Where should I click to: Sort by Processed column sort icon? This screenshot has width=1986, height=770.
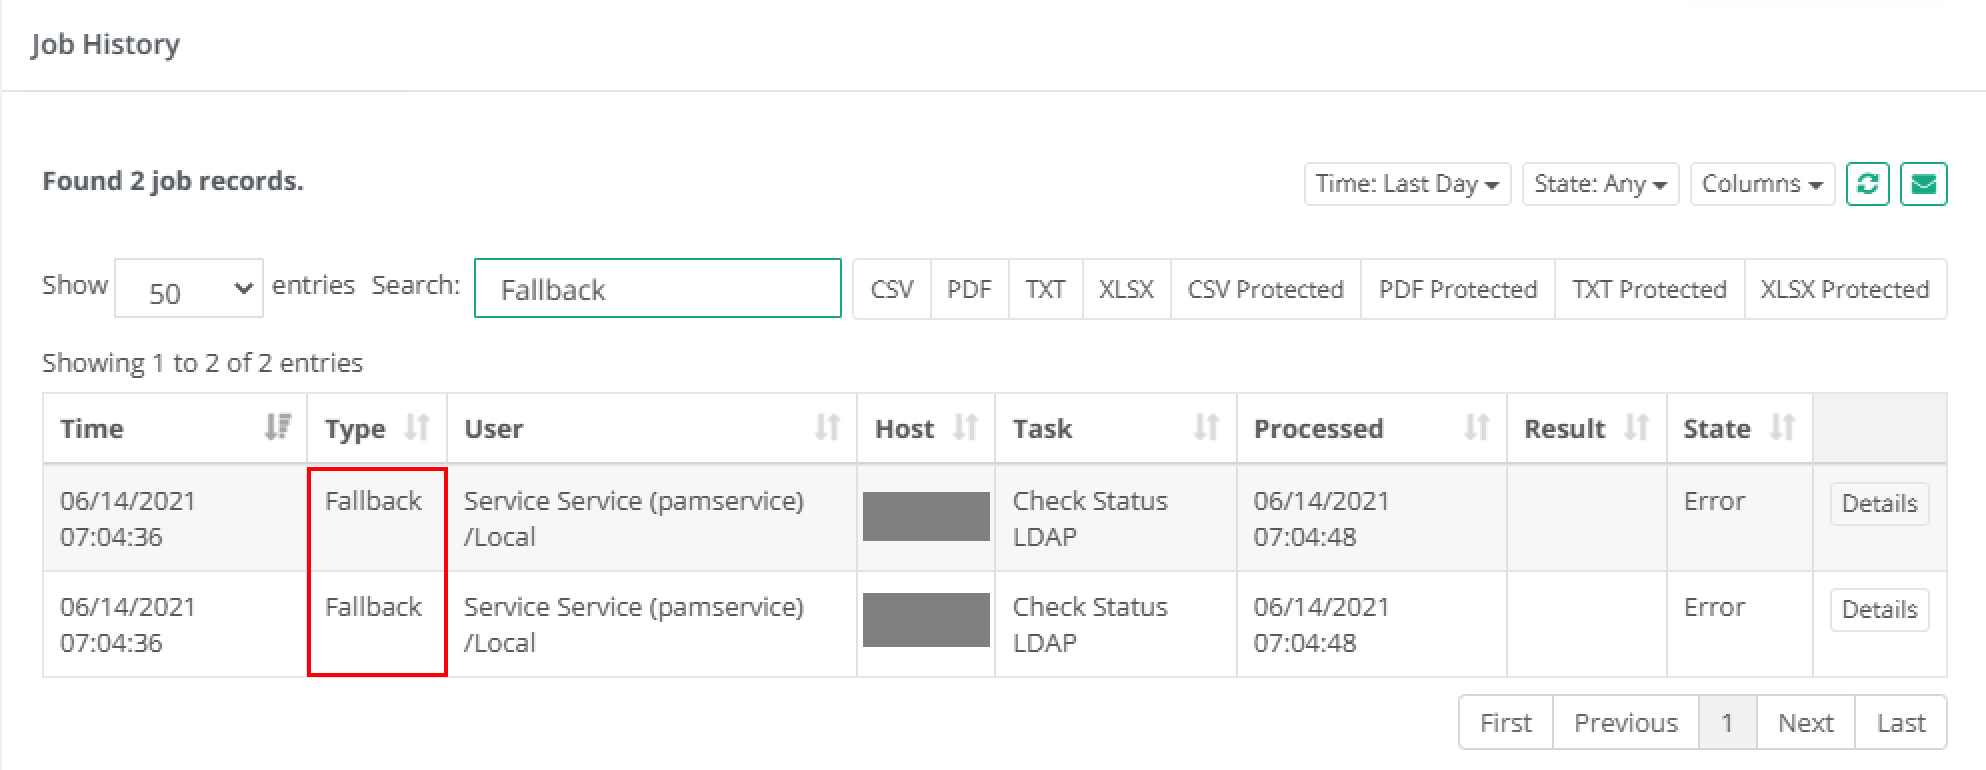tap(1477, 428)
